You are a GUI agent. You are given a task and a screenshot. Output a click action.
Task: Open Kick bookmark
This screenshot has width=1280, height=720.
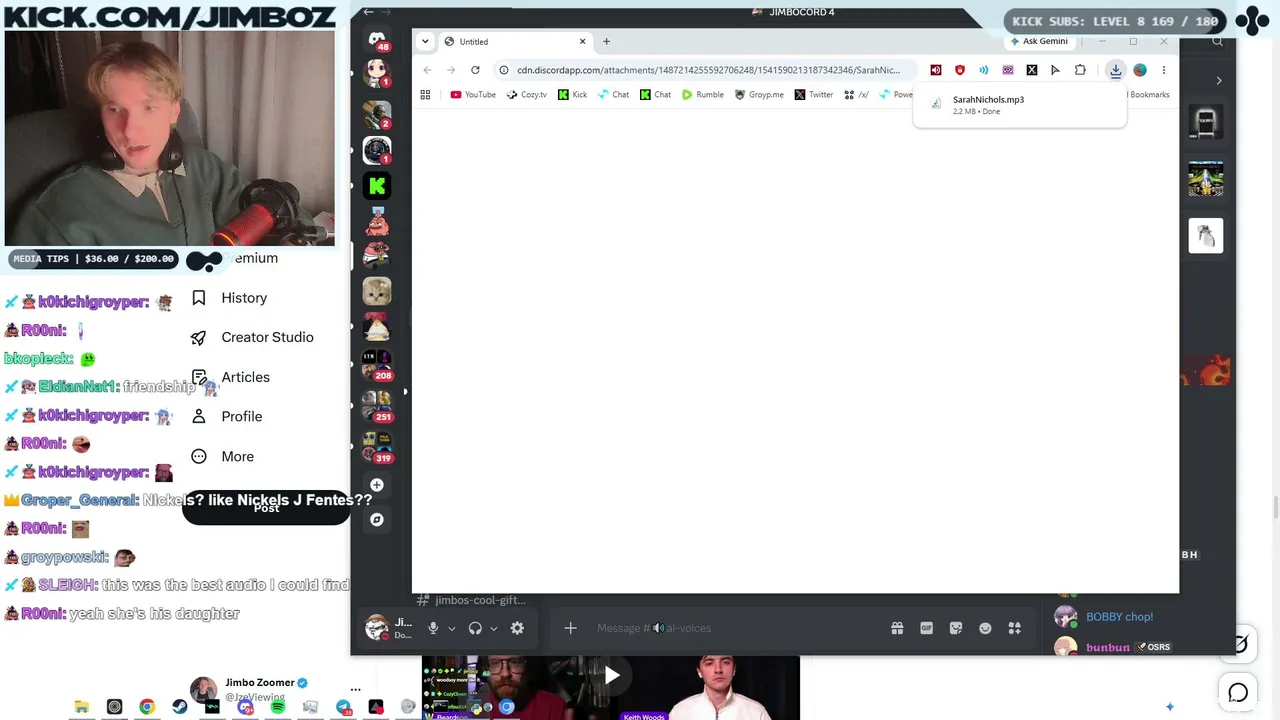pyautogui.click(x=573, y=95)
